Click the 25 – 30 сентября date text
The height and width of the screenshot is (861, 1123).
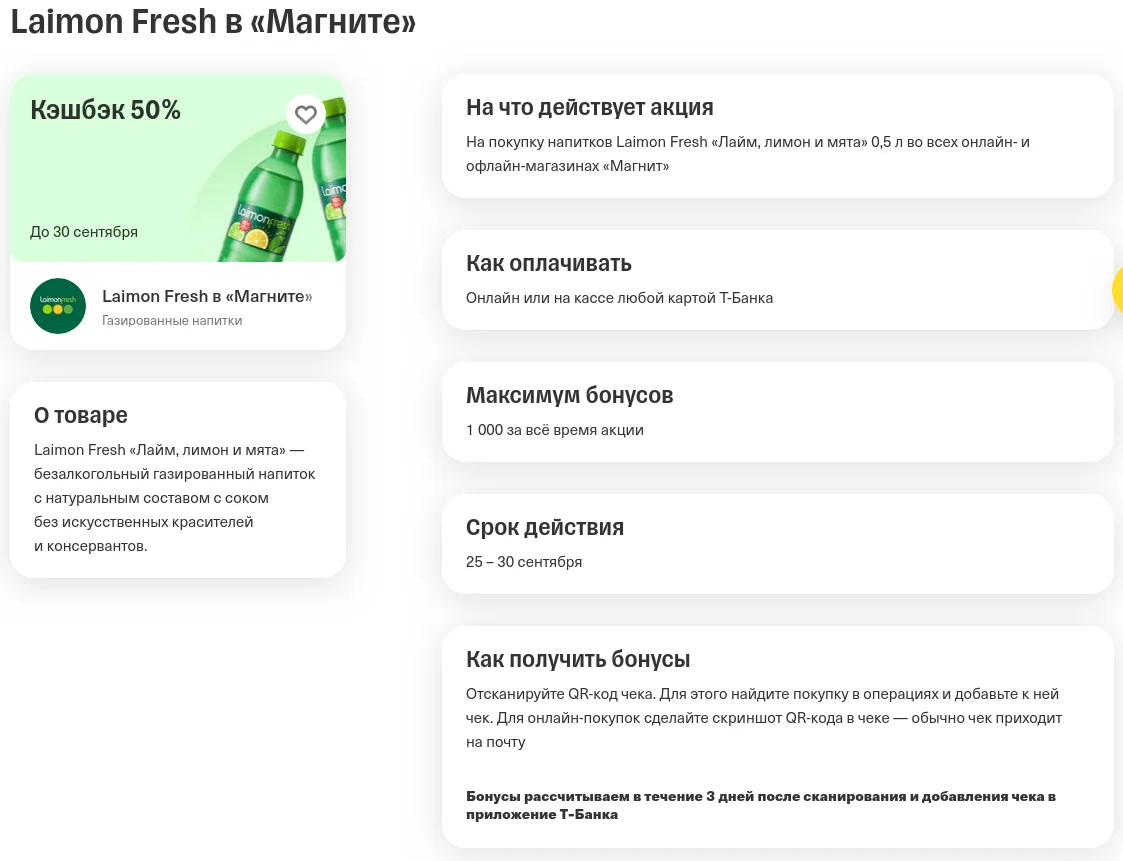524,562
